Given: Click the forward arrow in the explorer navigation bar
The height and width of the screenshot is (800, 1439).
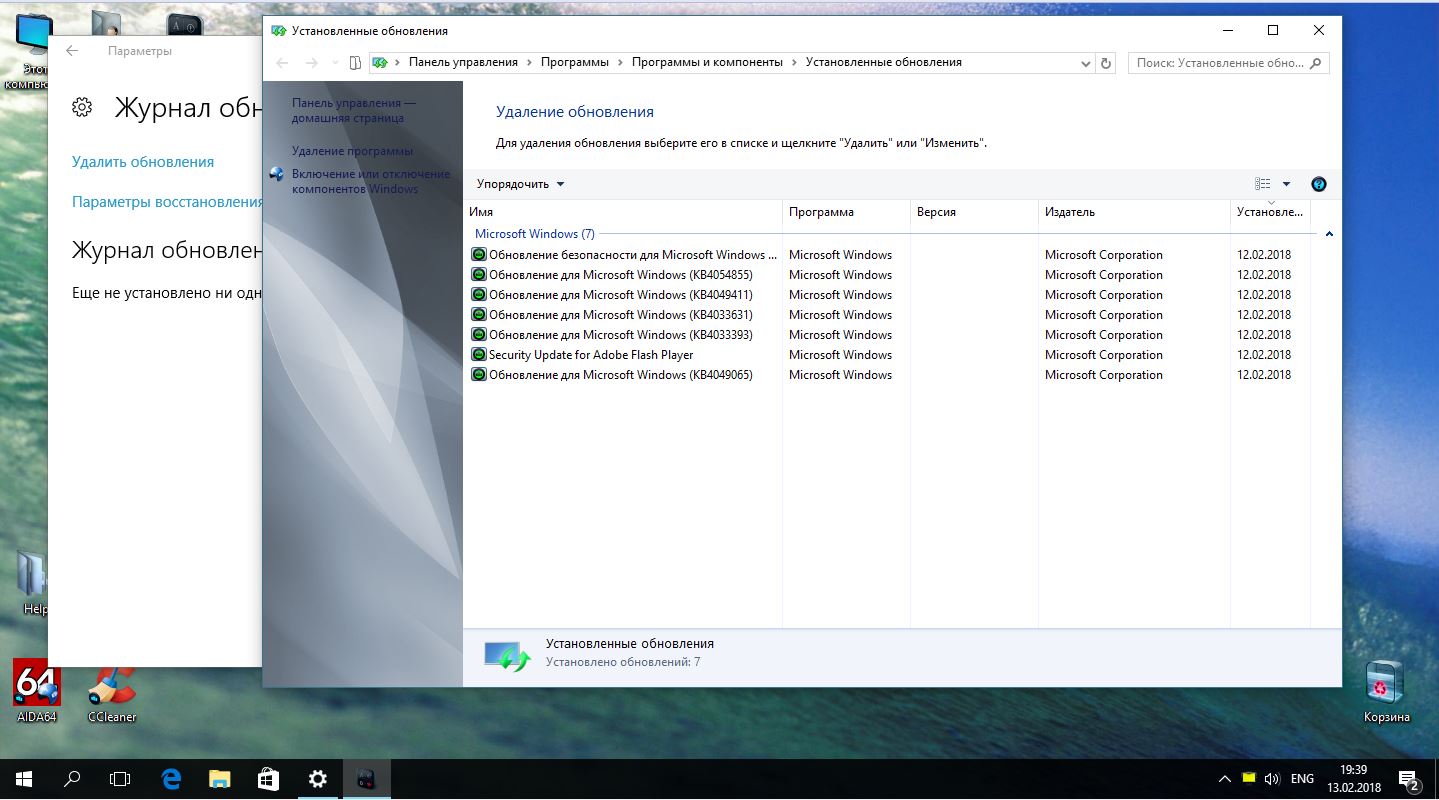Looking at the screenshot, I should pos(311,63).
